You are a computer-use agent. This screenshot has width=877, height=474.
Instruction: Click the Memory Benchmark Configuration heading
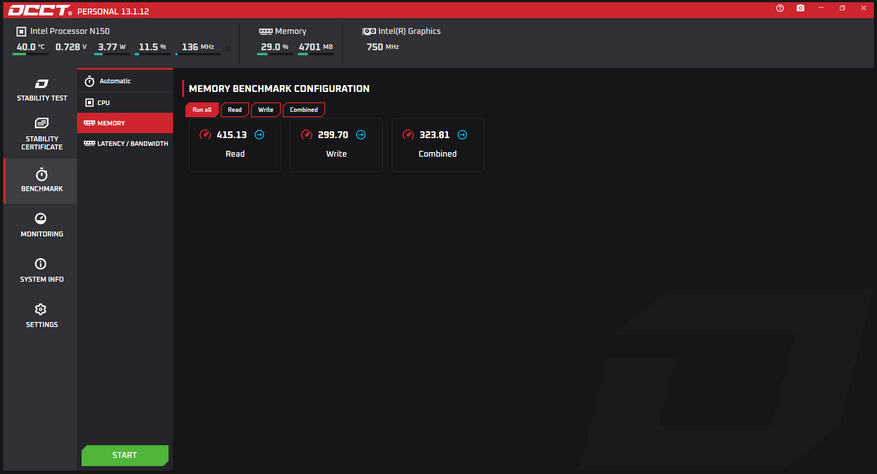(279, 88)
